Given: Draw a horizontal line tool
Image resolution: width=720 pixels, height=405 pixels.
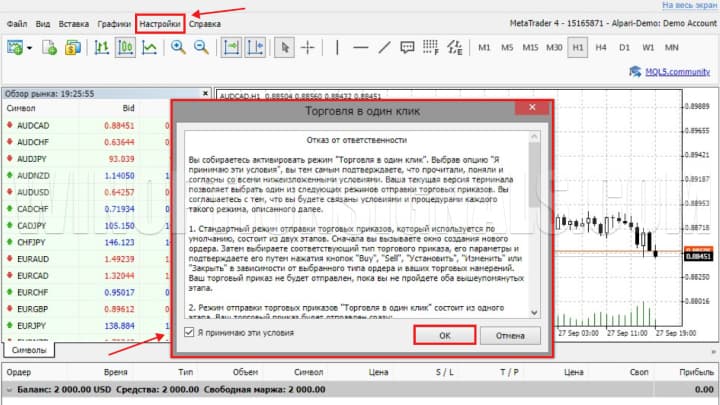Looking at the screenshot, I should (x=361, y=47).
